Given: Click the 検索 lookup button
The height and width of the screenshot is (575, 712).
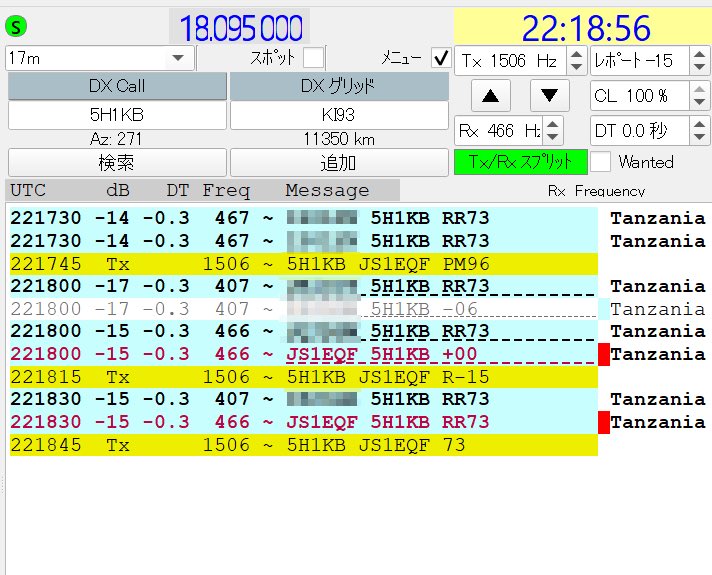Looking at the screenshot, I should pos(117,163).
